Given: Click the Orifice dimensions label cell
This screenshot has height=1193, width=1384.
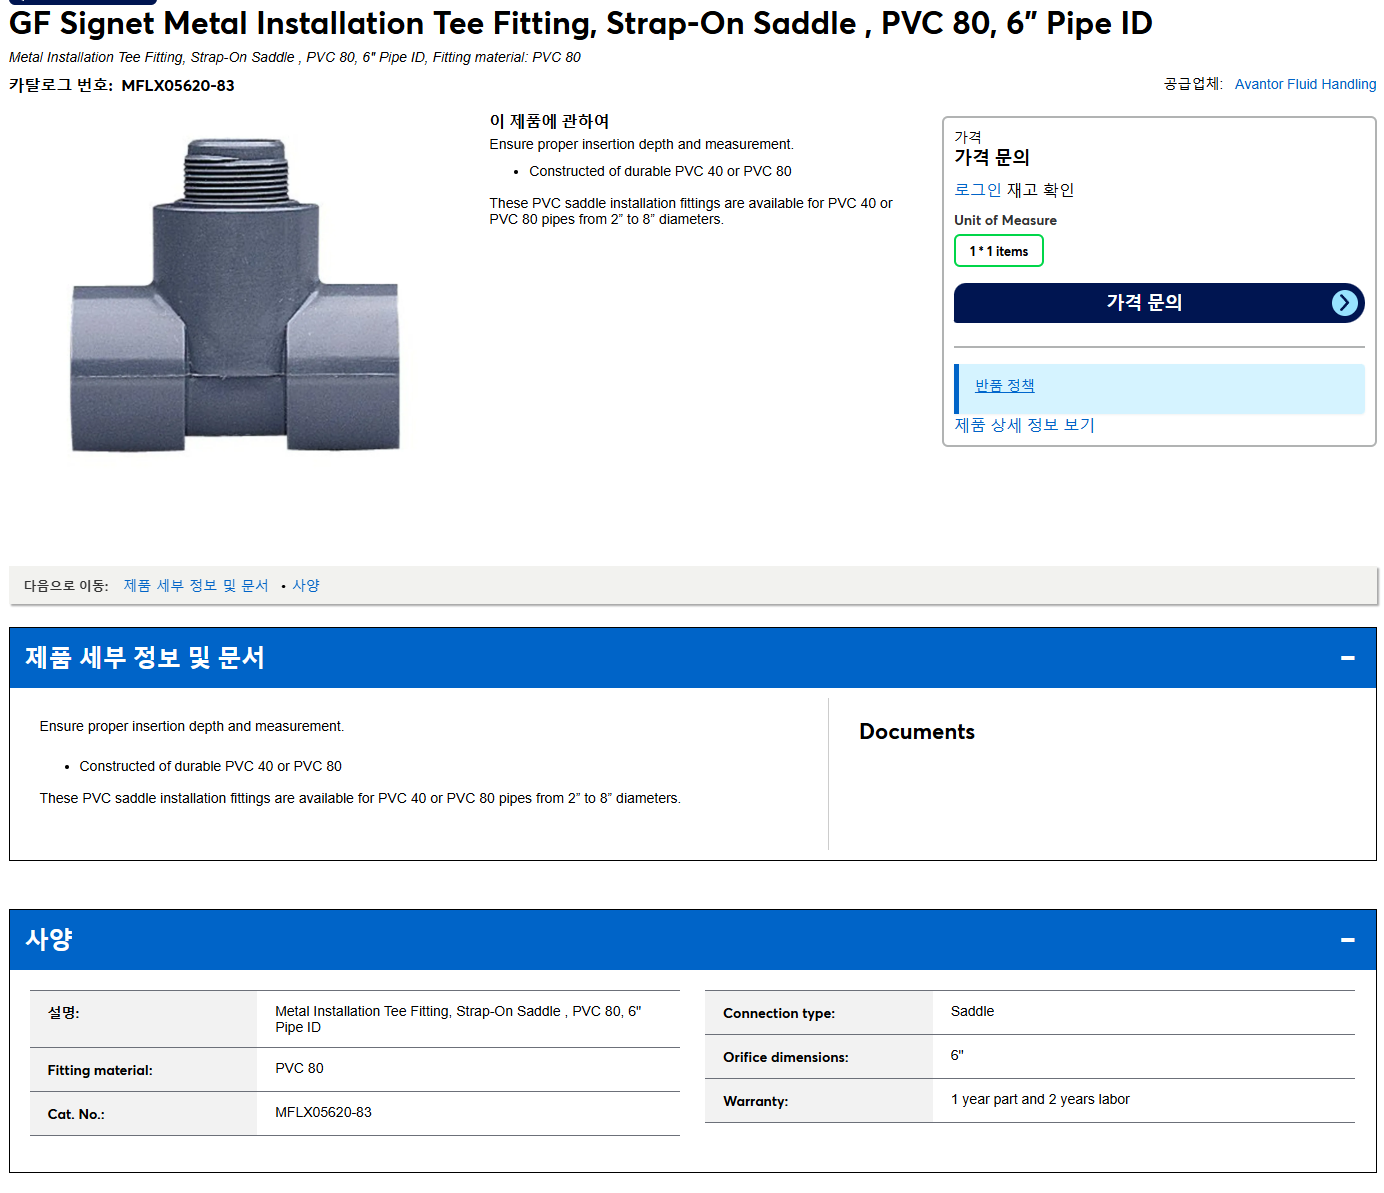Looking at the screenshot, I should (x=819, y=1057).
